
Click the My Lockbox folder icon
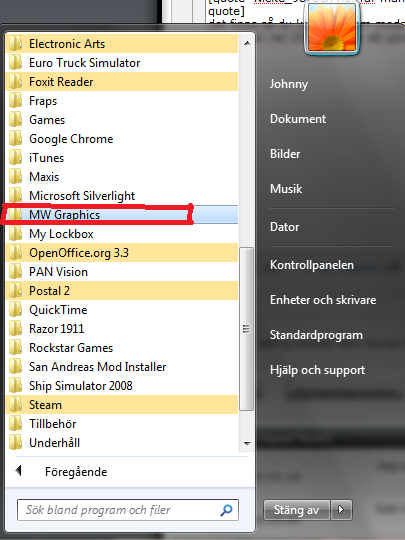coord(15,234)
